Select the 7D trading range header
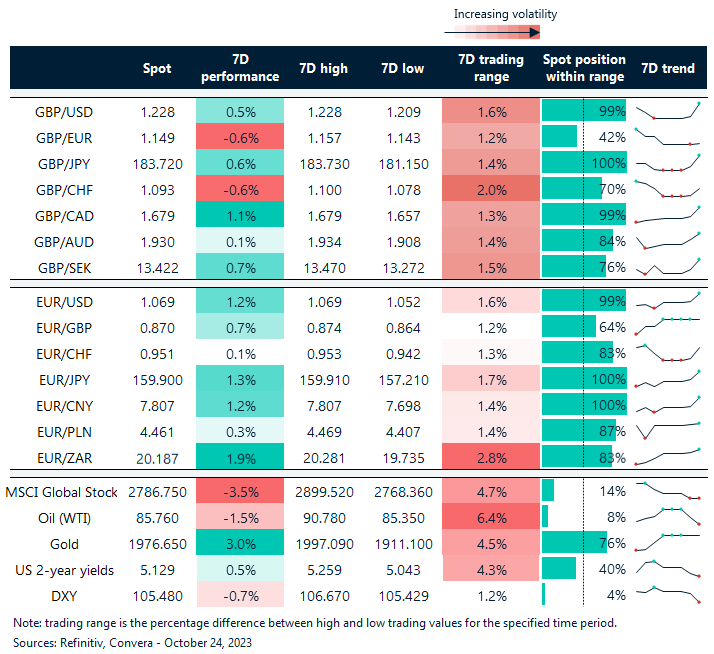714x654 pixels. (489, 69)
